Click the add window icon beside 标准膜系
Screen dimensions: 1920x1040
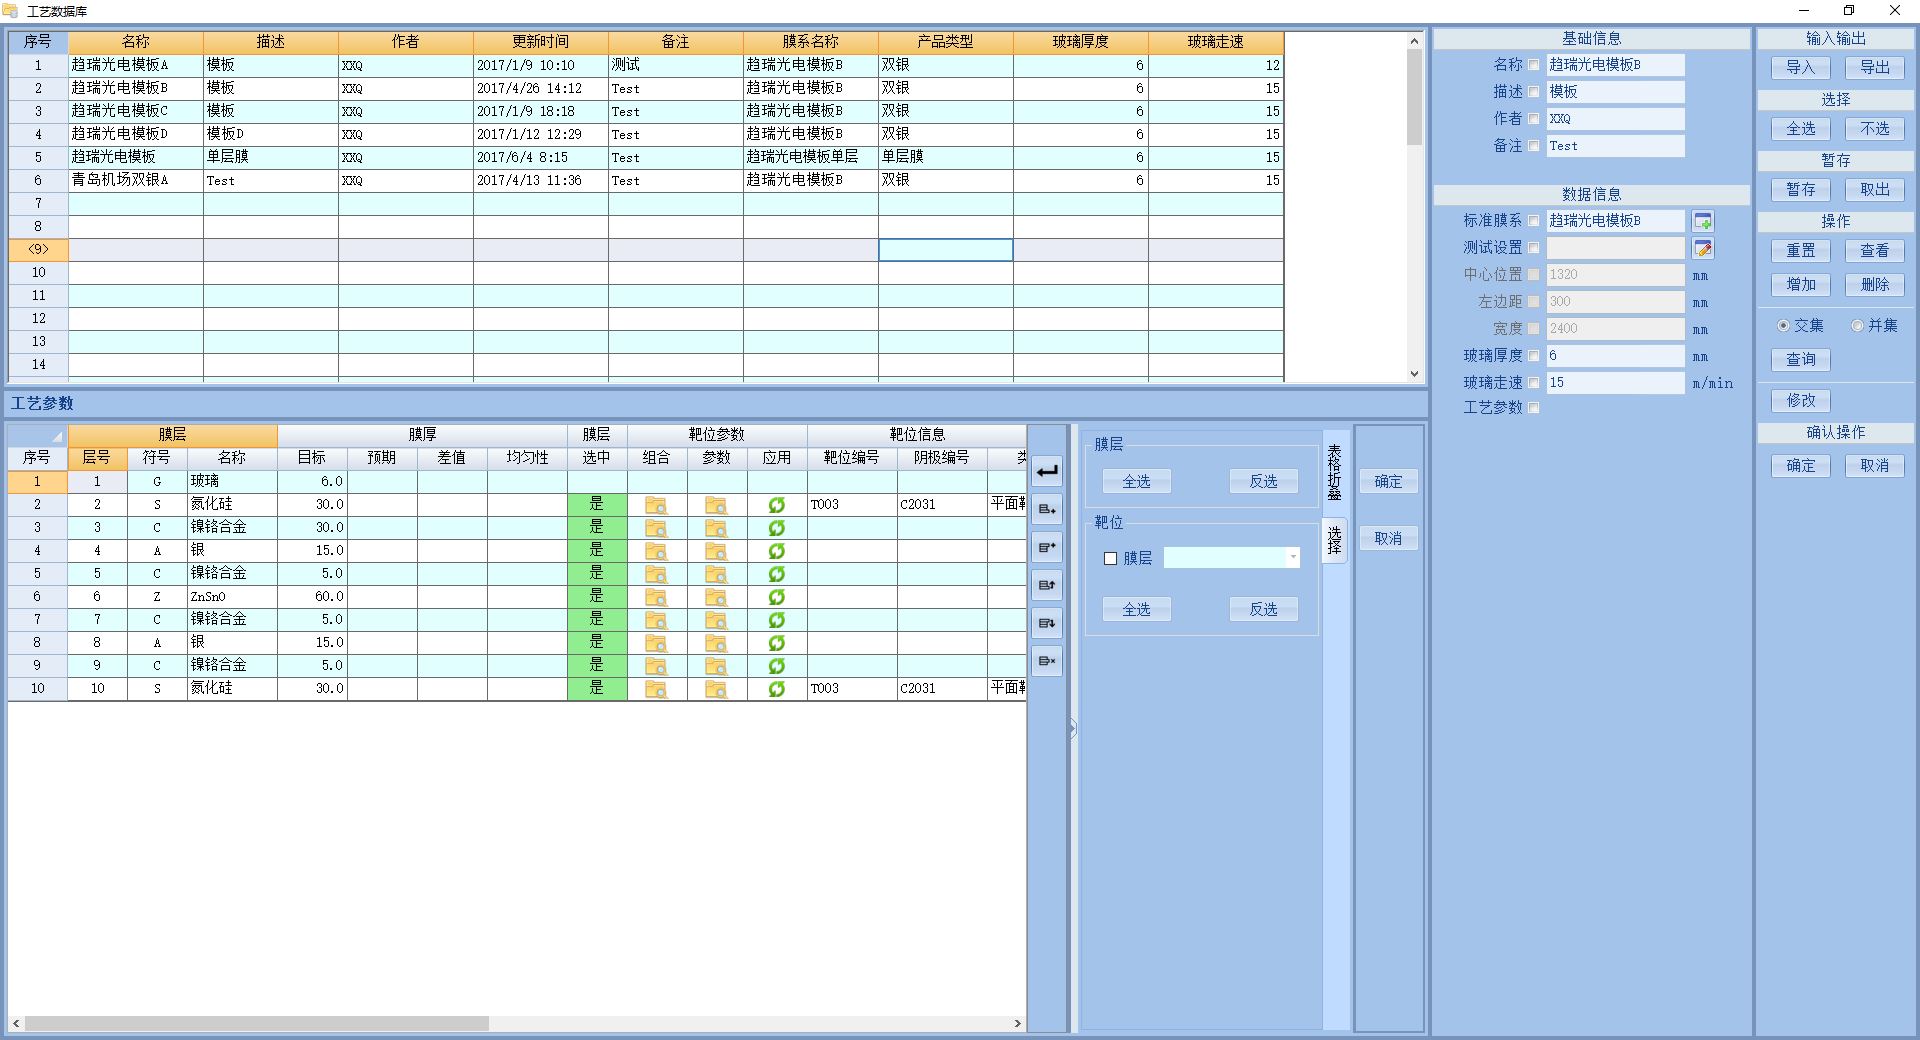pos(1703,221)
